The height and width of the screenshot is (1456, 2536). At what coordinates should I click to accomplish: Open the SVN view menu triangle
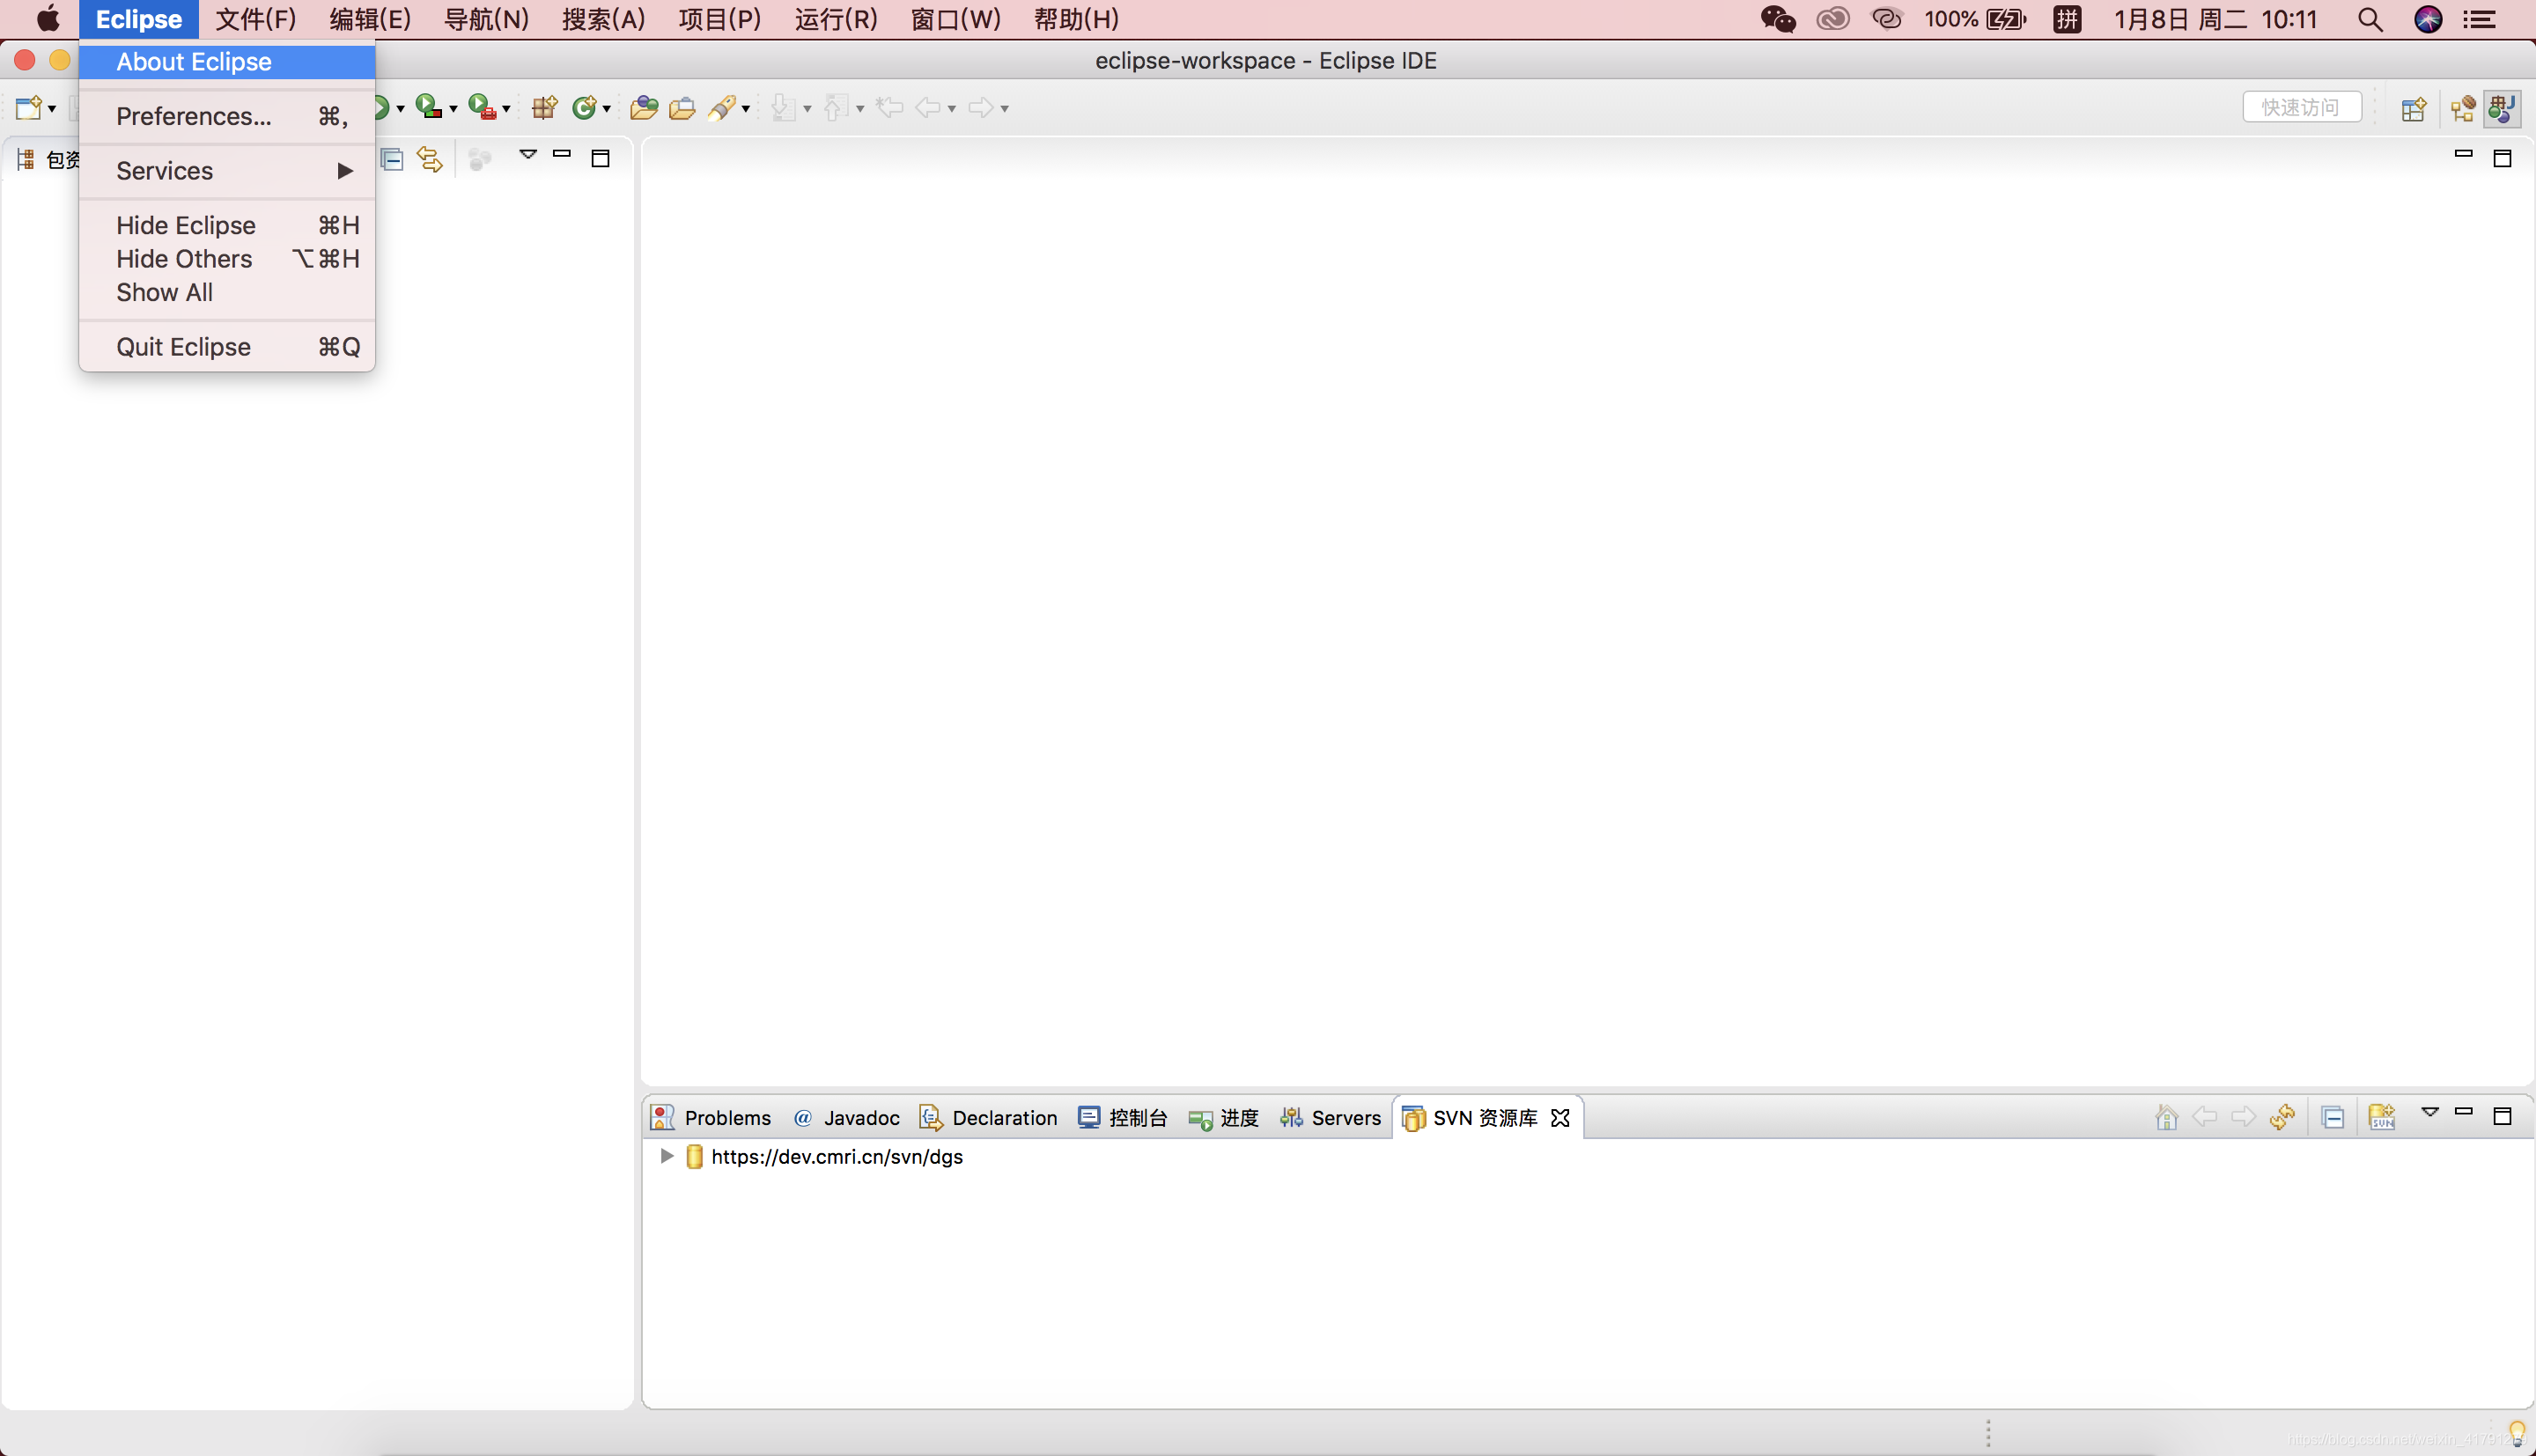(2430, 1112)
